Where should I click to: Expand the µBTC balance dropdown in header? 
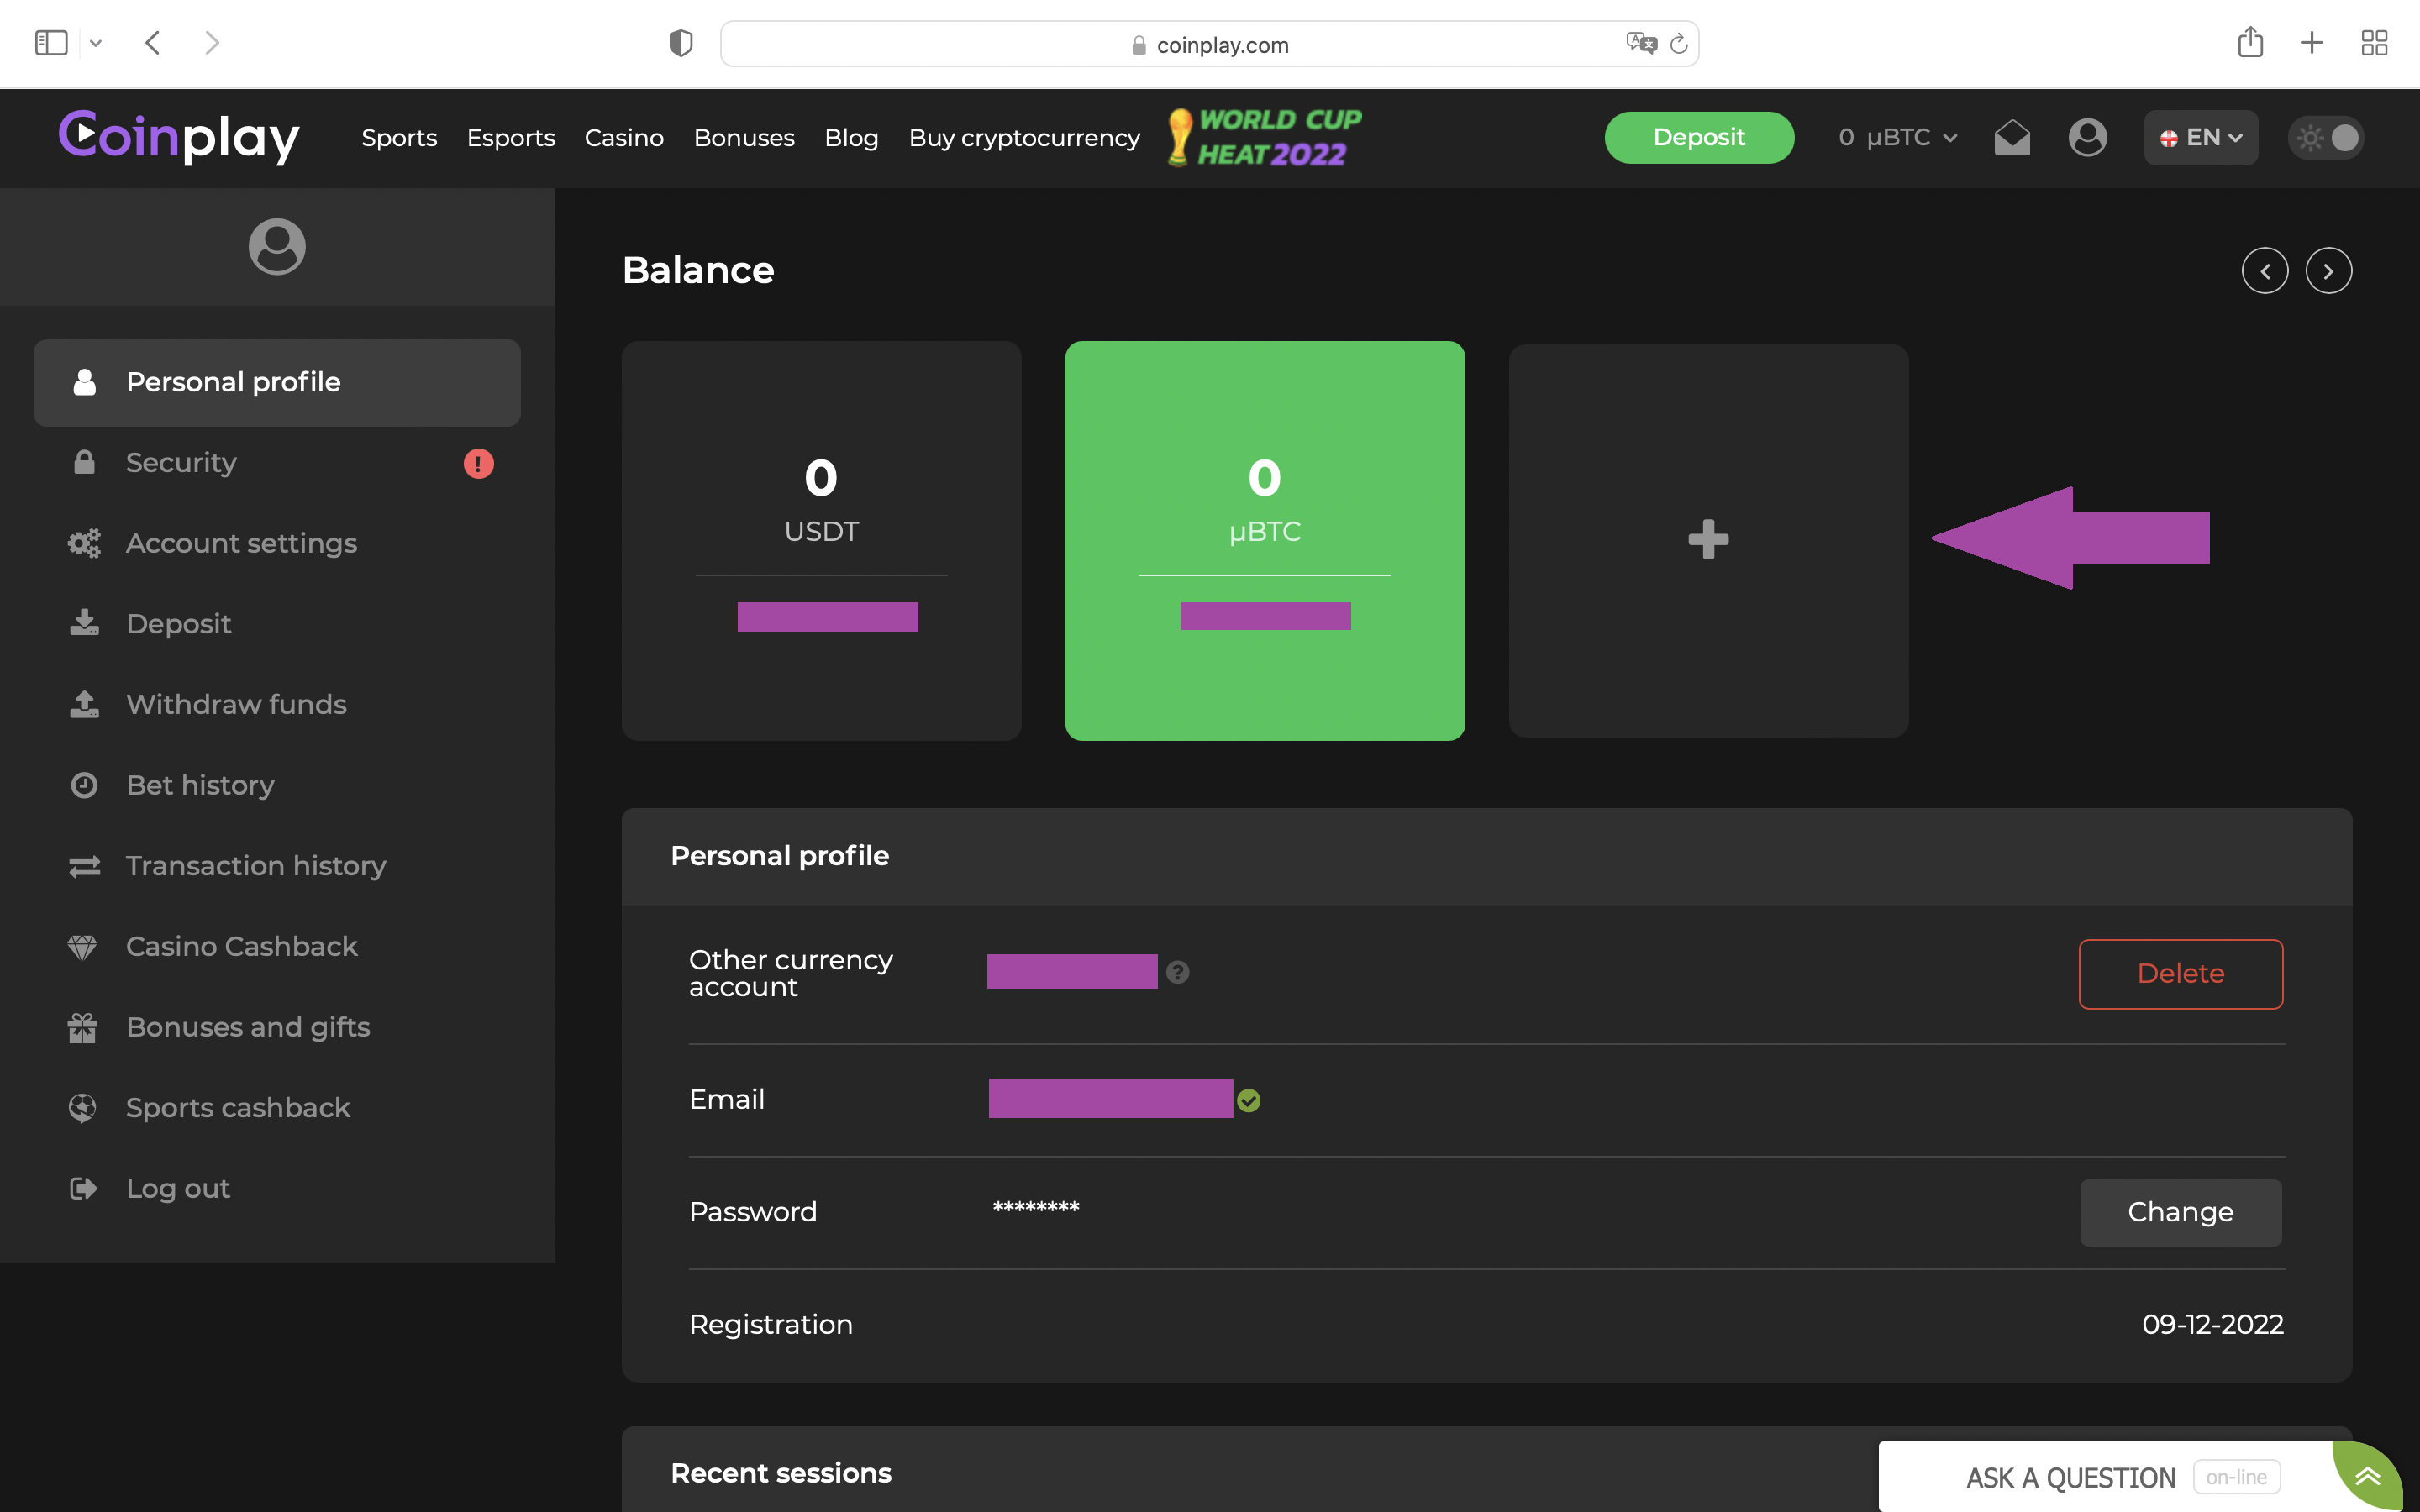coord(1897,137)
